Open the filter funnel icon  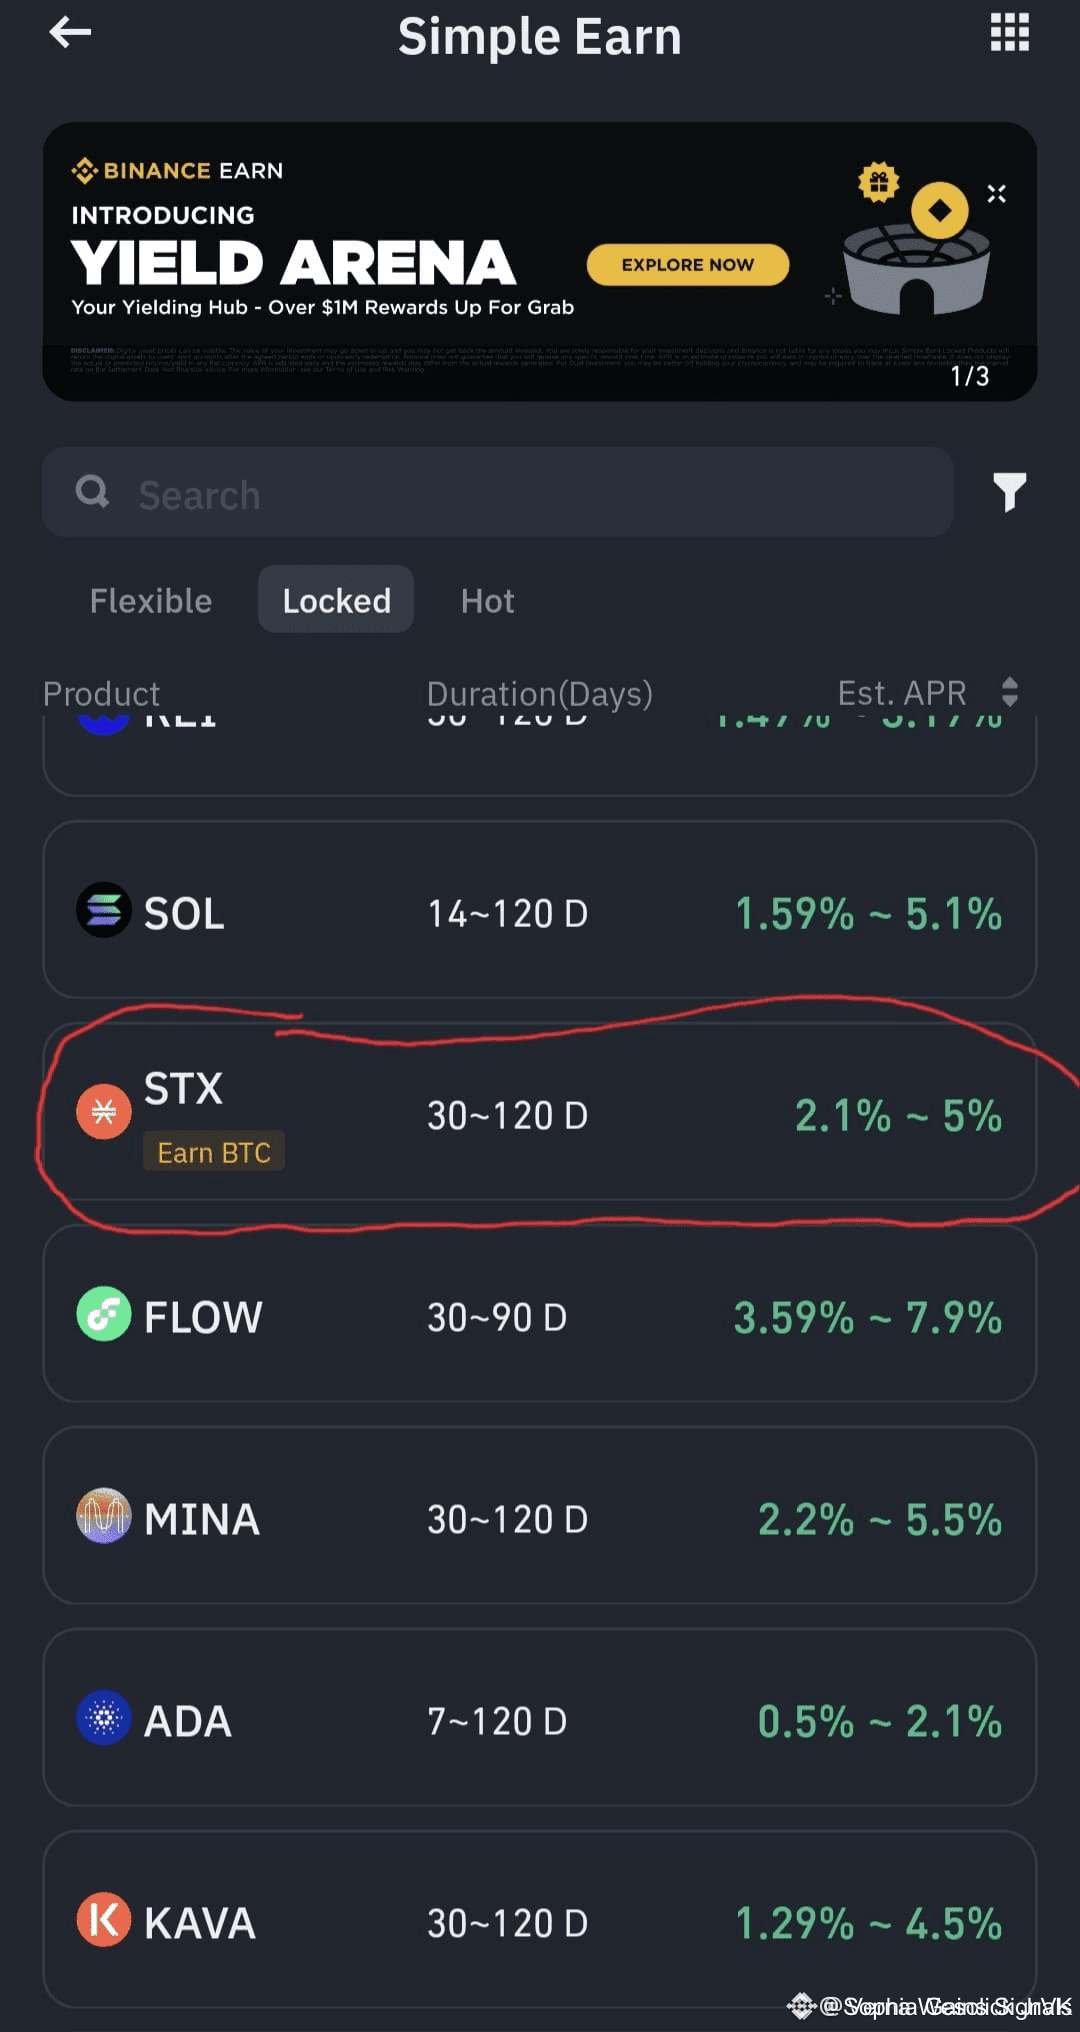point(1009,492)
